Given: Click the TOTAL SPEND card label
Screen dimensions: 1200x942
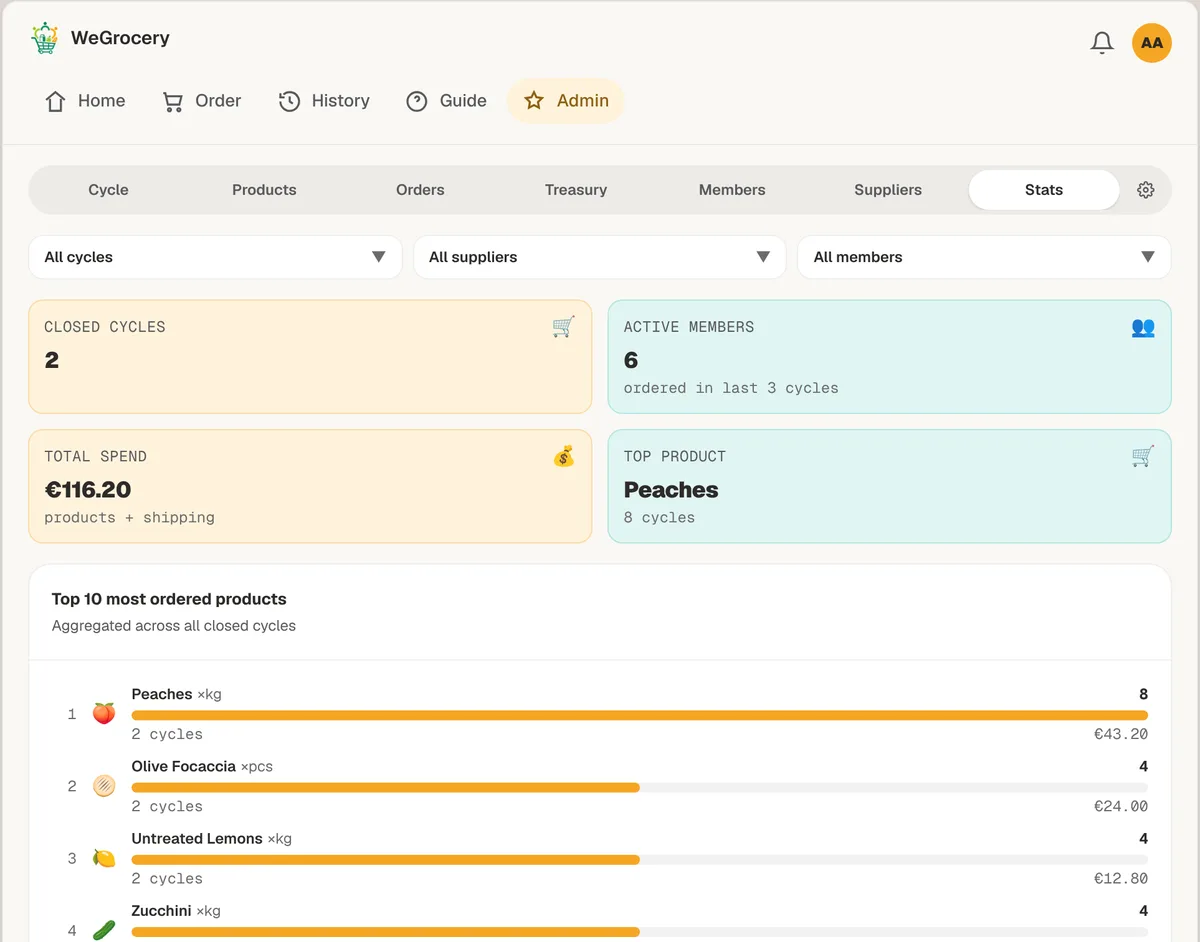Looking at the screenshot, I should pyautogui.click(x=96, y=457).
